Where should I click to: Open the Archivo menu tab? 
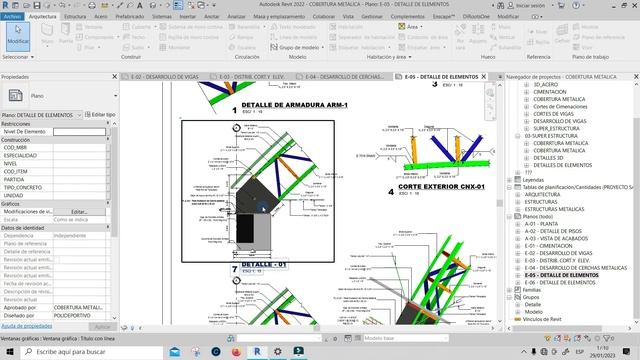pyautogui.click(x=12, y=17)
